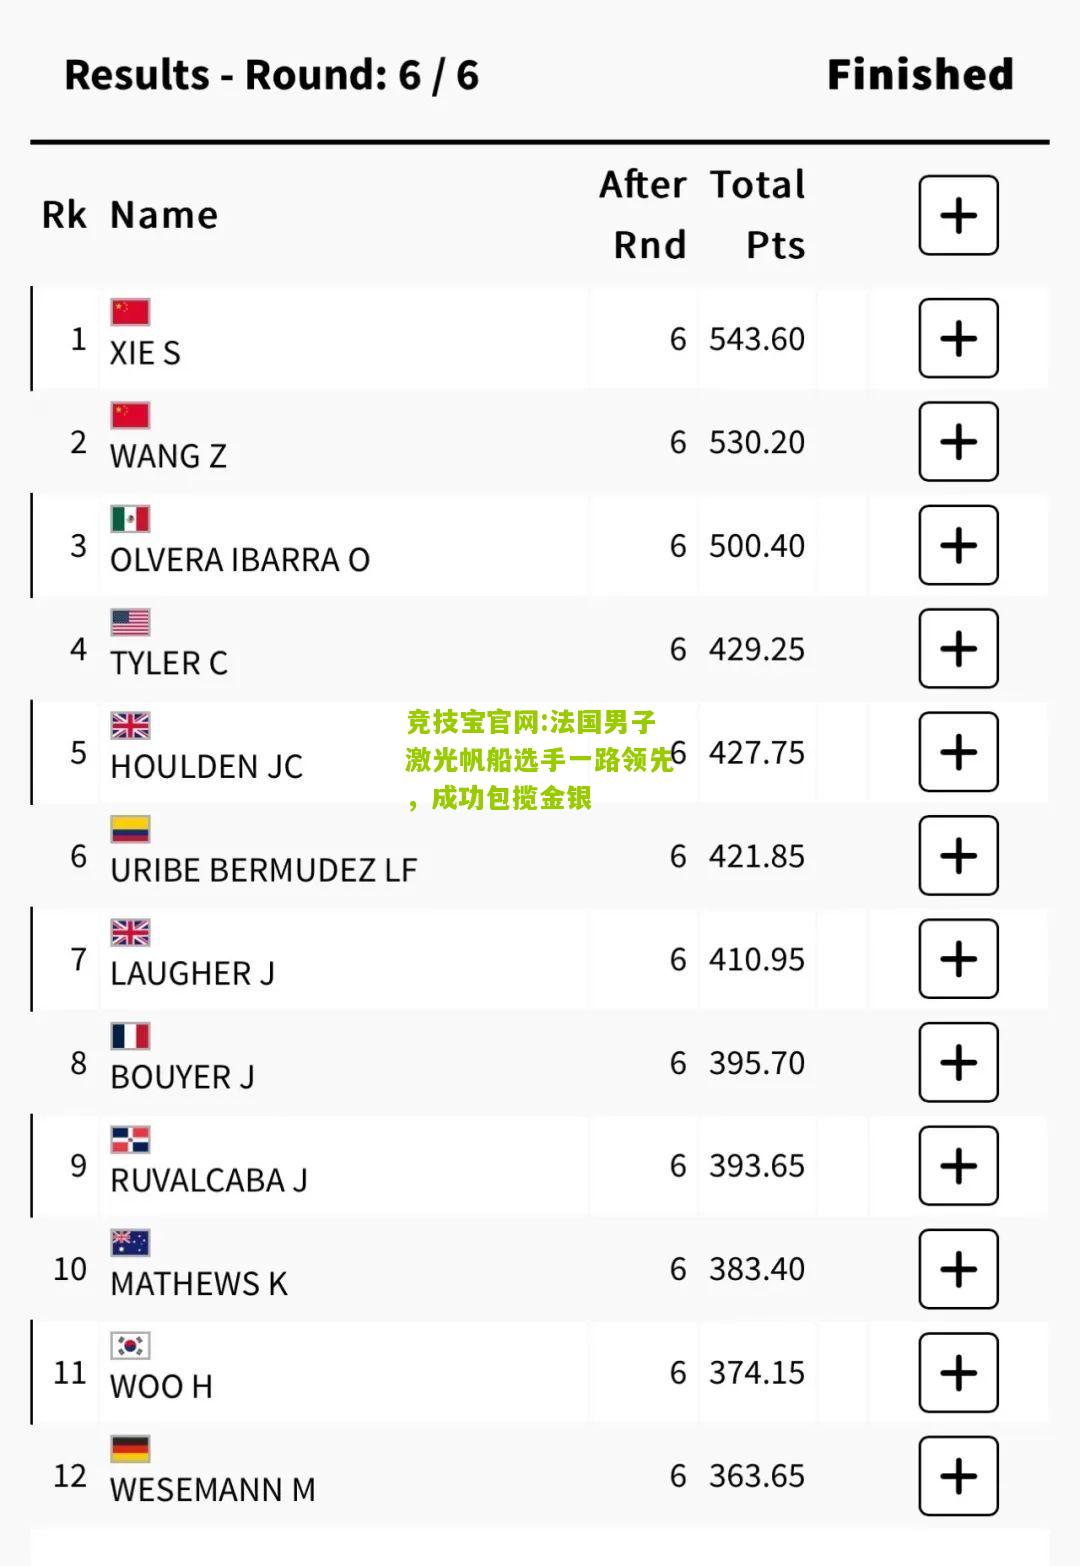1080x1566 pixels.
Task: Click the USA flag above TYLER C
Action: 130,622
